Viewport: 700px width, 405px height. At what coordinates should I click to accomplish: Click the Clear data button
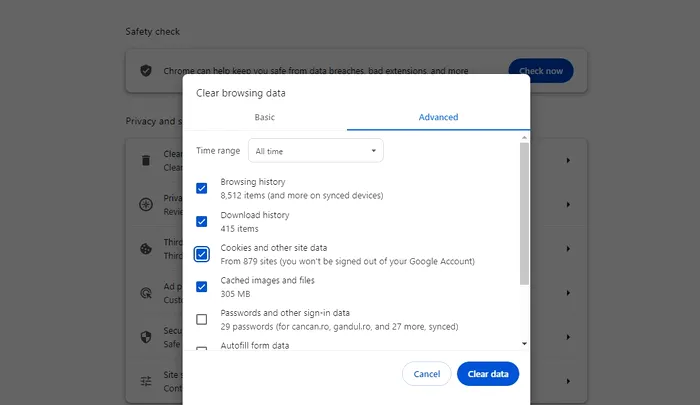488,374
